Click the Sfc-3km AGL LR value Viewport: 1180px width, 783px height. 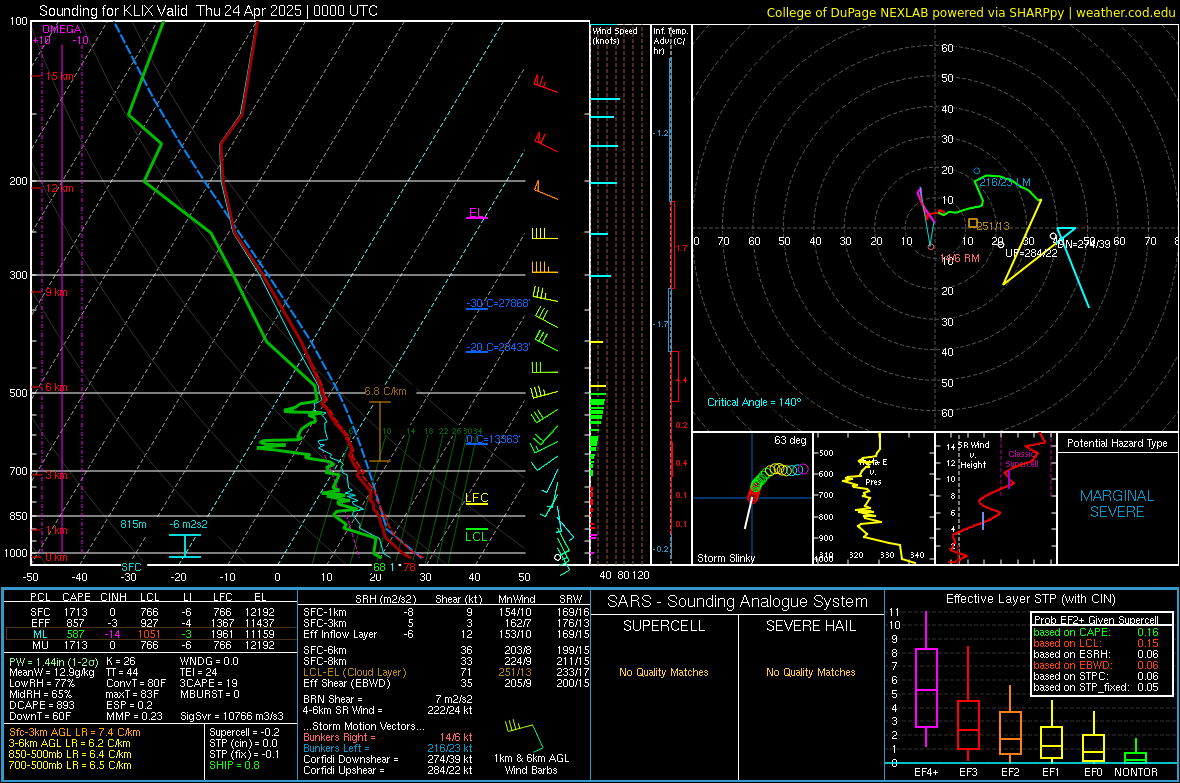click(75, 732)
